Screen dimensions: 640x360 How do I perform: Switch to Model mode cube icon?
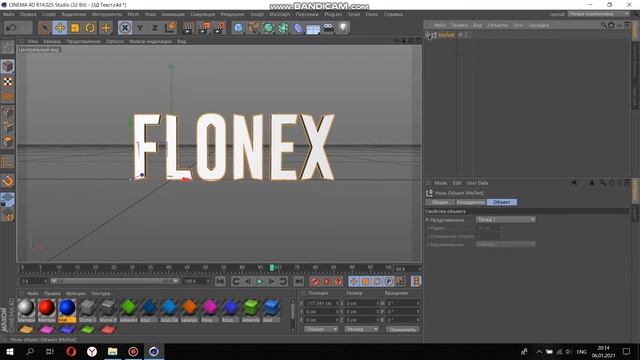(7, 66)
